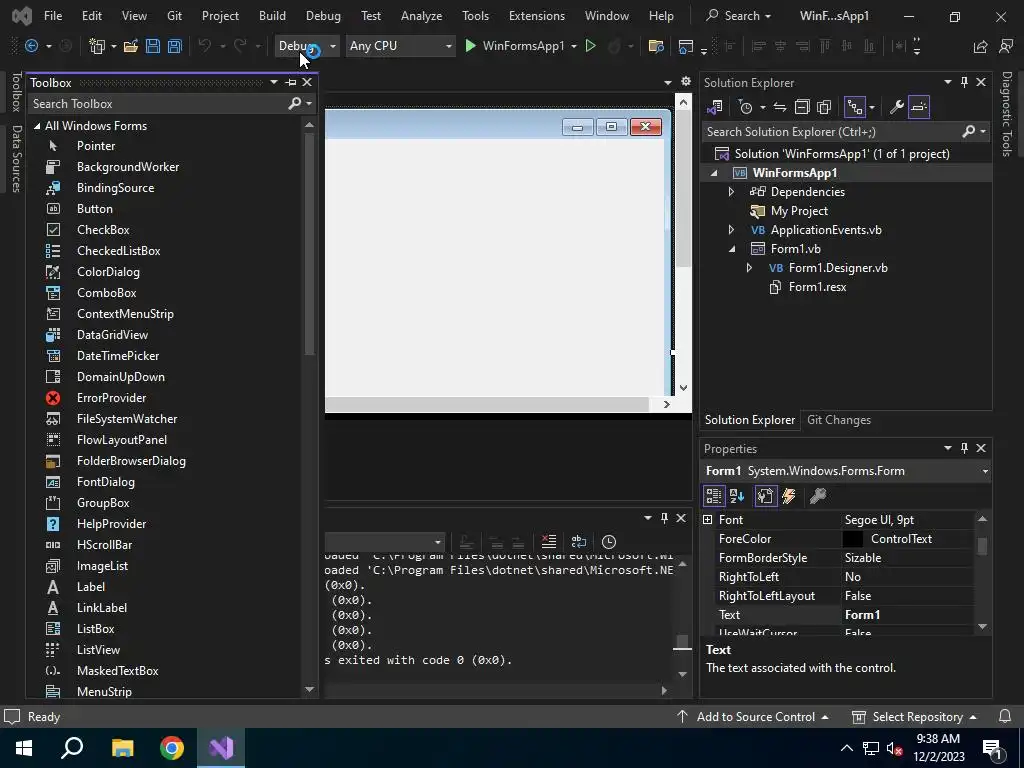Screen dimensions: 1024x768
Task: Click the Open File folder icon
Action: pos(131,46)
